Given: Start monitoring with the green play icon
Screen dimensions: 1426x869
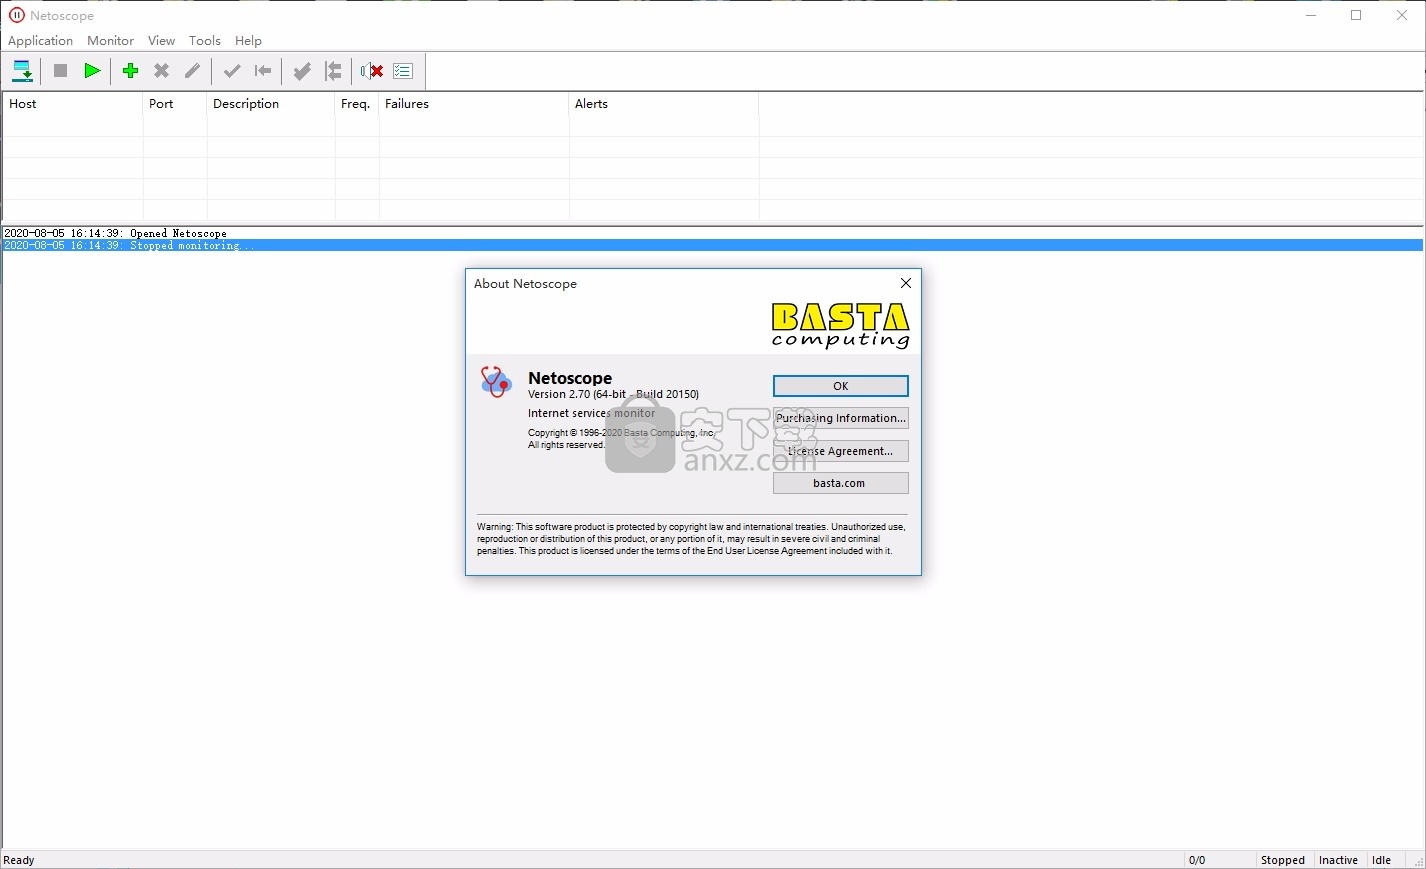Looking at the screenshot, I should point(92,71).
